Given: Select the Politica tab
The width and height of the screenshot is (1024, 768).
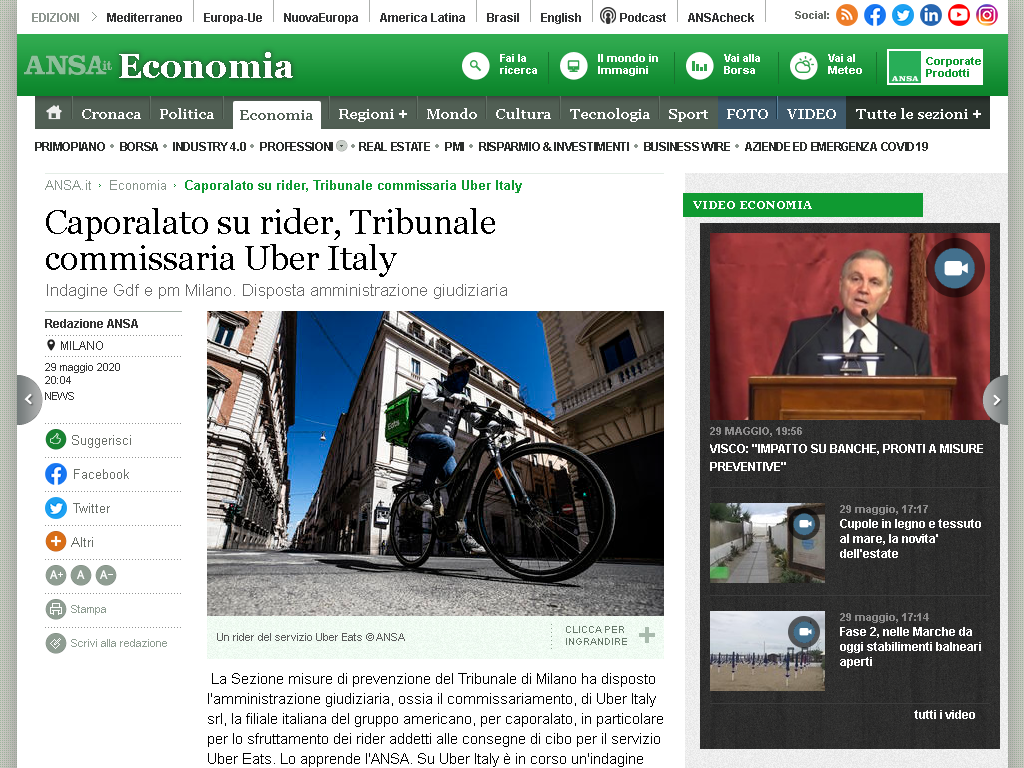Looking at the screenshot, I should coord(187,114).
